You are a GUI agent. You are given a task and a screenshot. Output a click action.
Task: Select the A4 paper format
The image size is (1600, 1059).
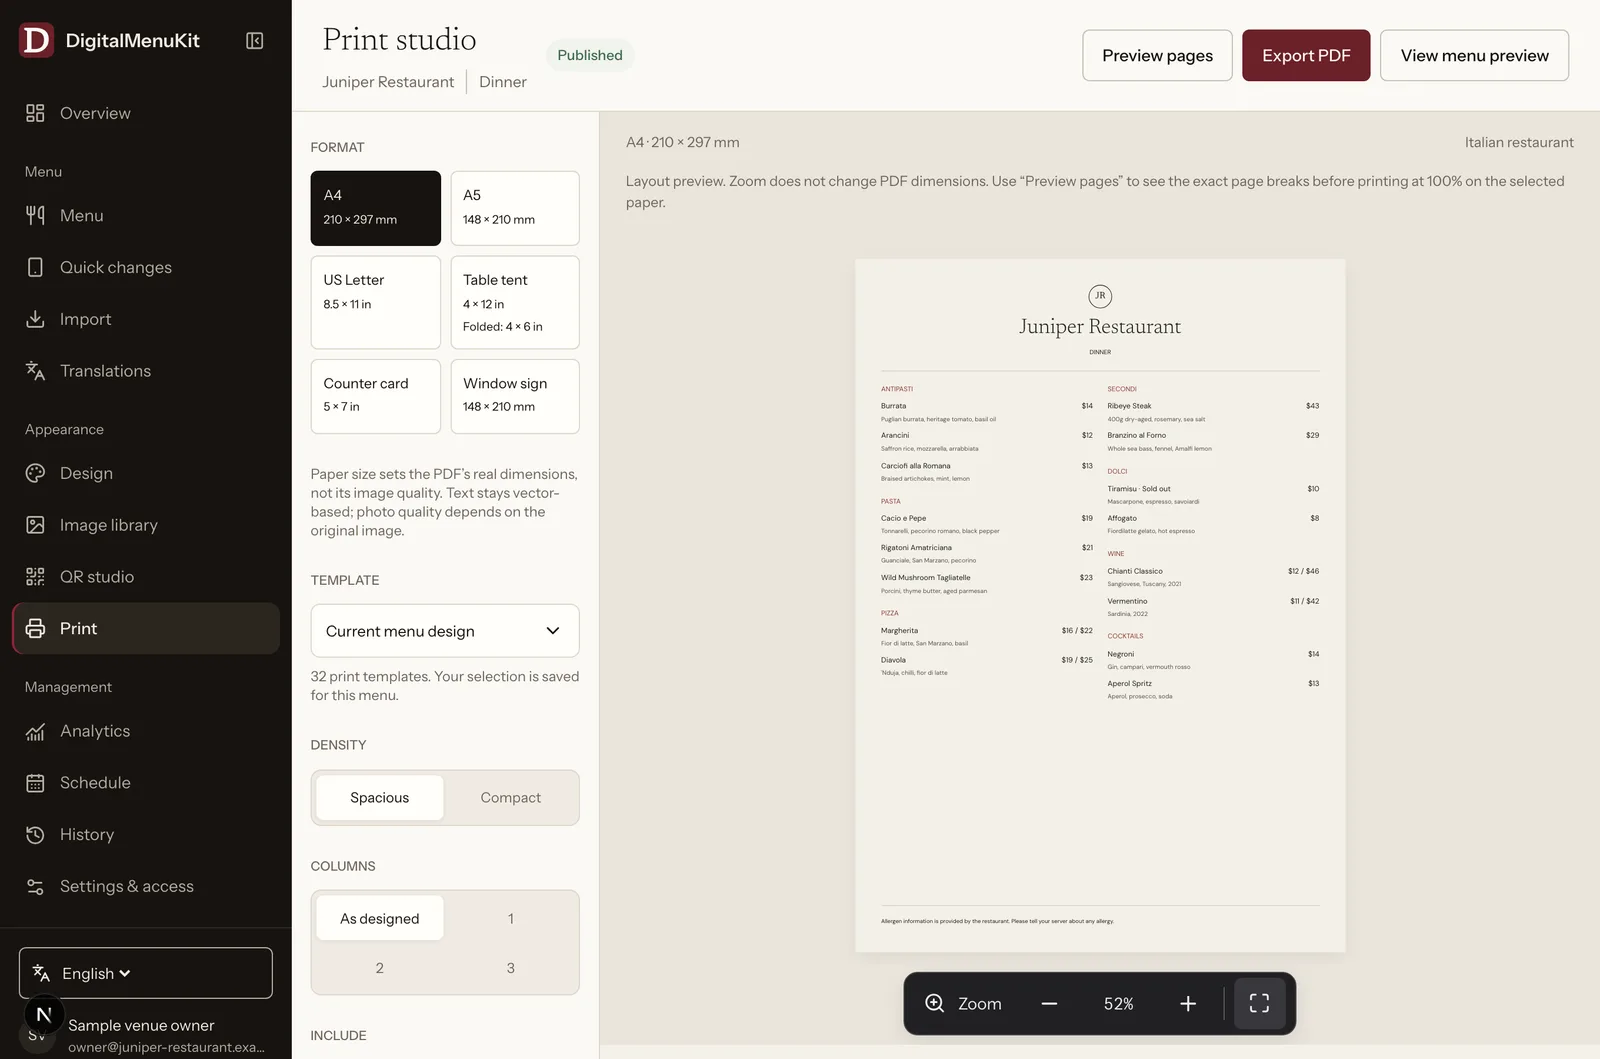pos(375,208)
